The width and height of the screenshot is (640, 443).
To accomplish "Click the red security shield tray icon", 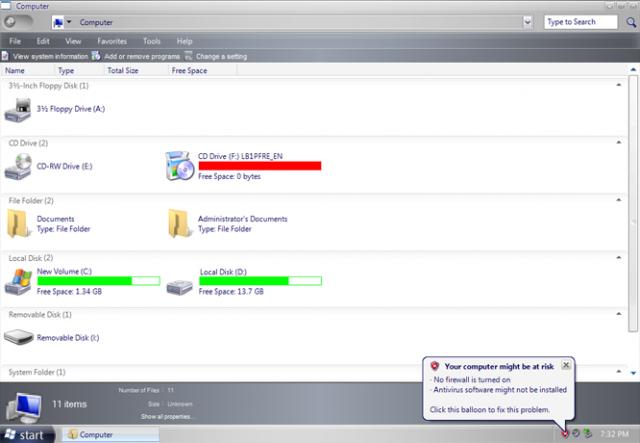I will point(565,434).
